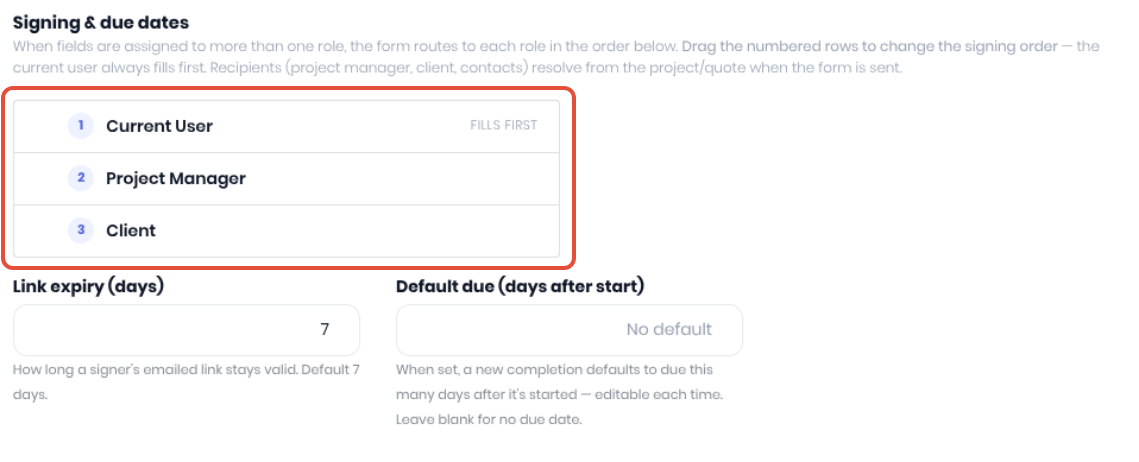Click the emailed link validity help text
This screenshot has width=1139, height=462.
coord(187,383)
